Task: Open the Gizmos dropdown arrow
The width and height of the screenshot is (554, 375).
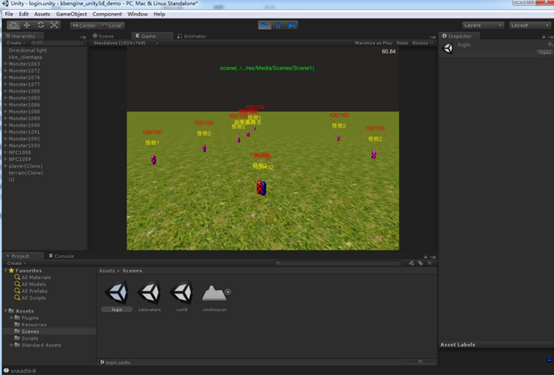Action: coord(432,43)
